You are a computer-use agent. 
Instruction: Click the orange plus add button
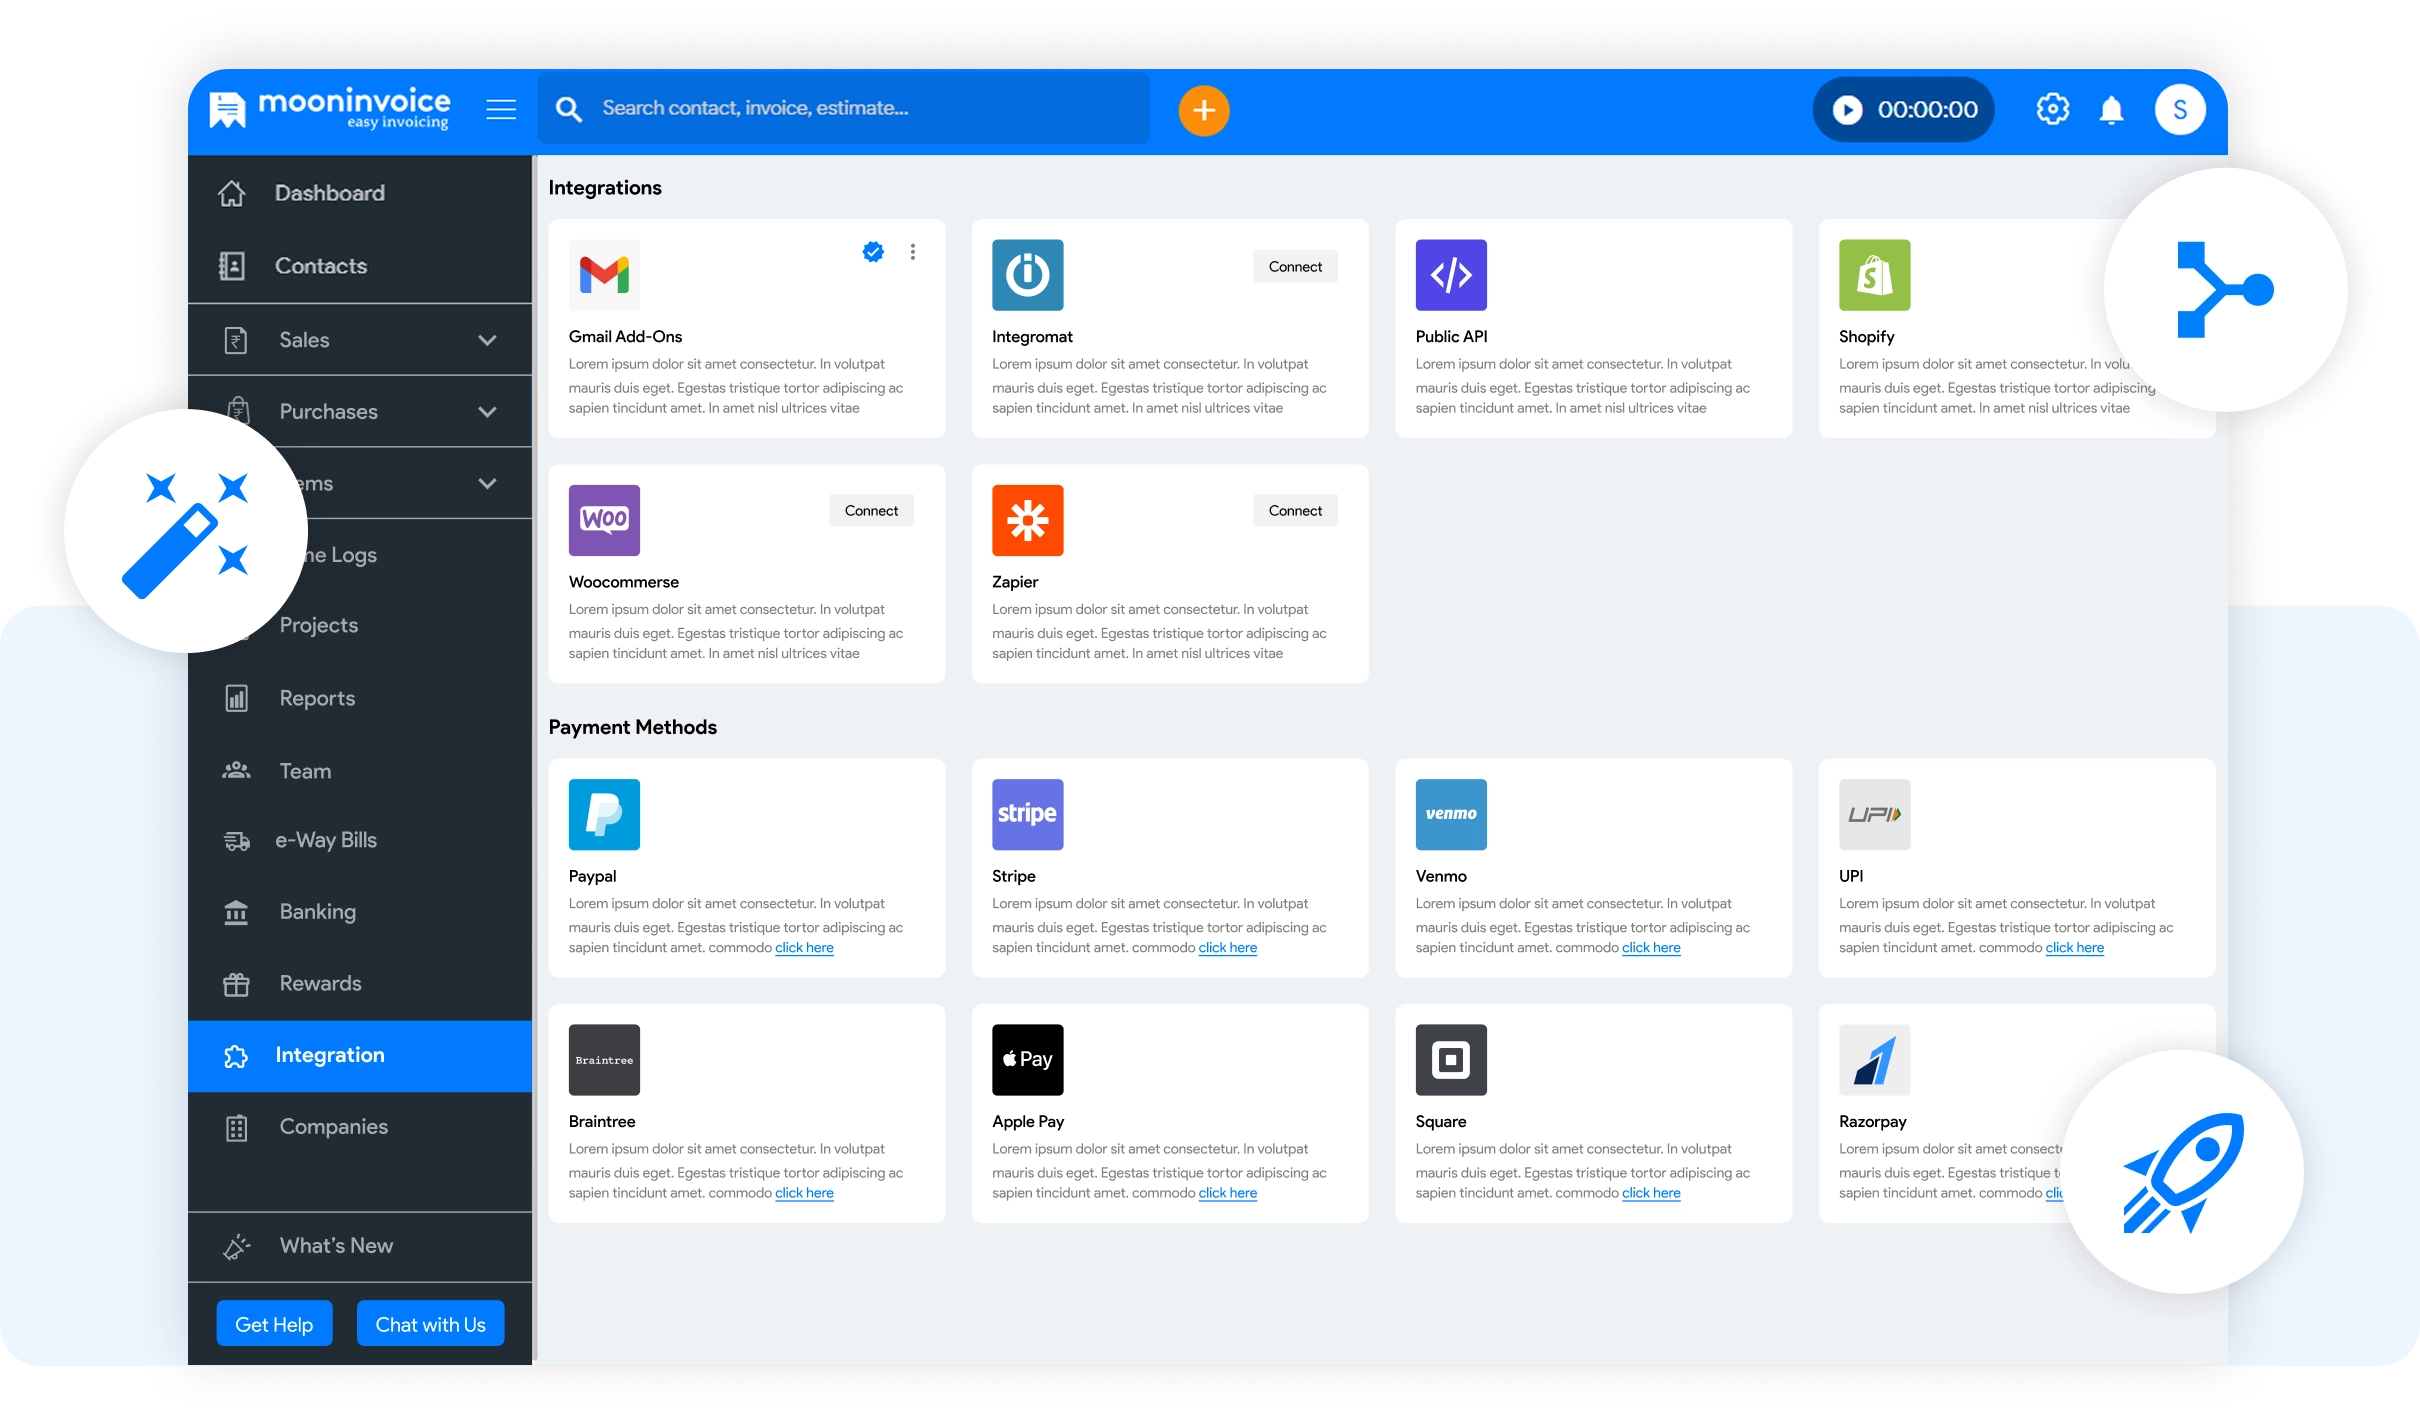[x=1203, y=110]
